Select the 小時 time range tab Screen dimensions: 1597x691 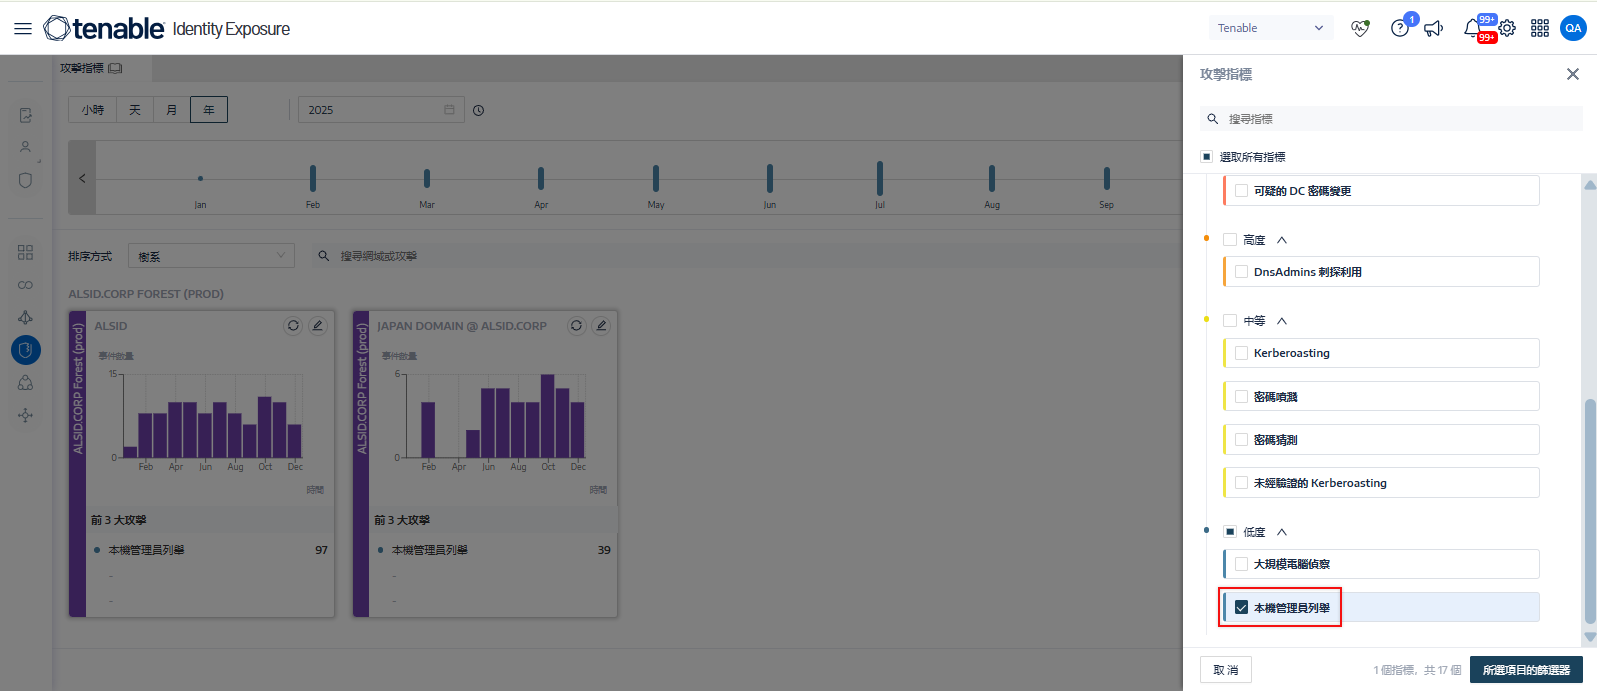point(93,110)
